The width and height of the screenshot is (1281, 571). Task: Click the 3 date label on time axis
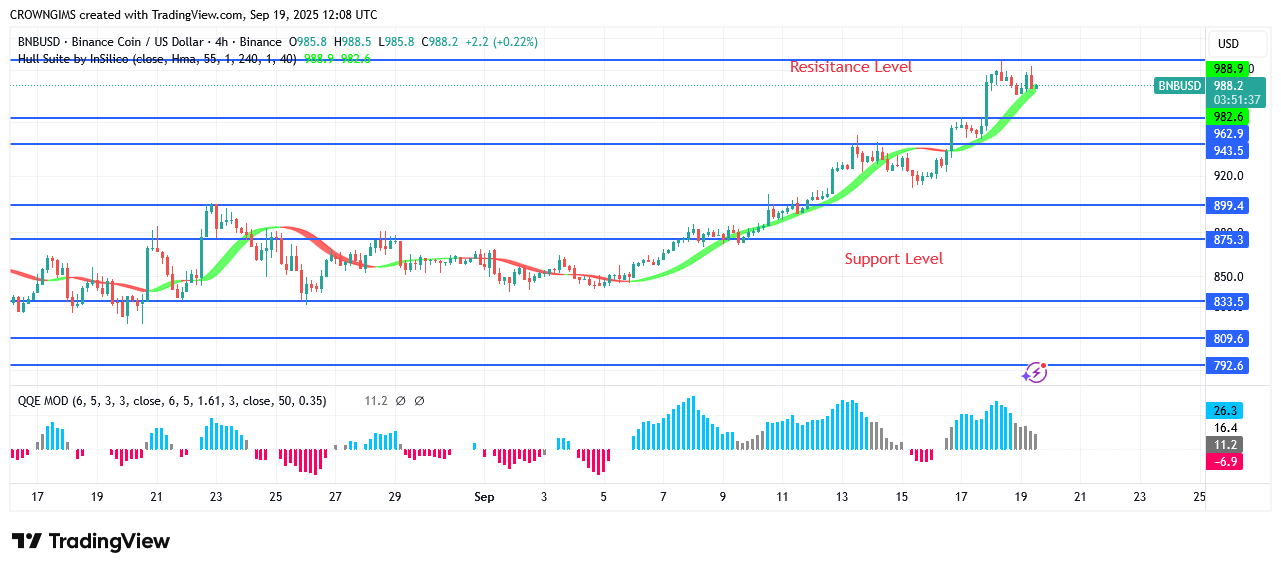click(544, 496)
